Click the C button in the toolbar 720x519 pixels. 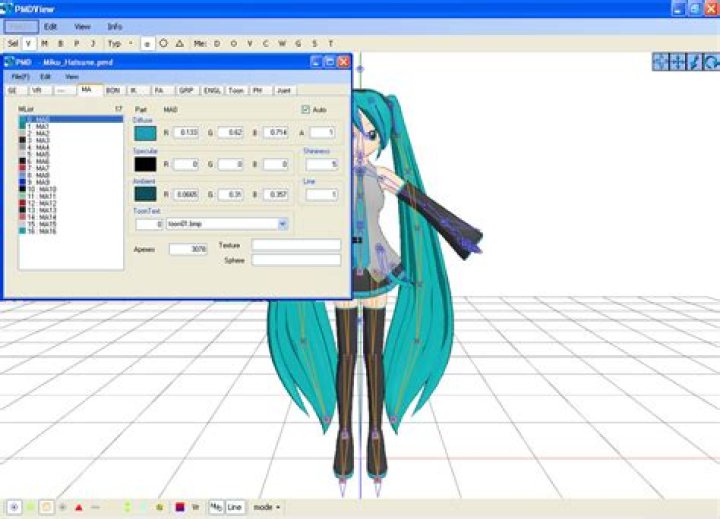[x=265, y=44]
